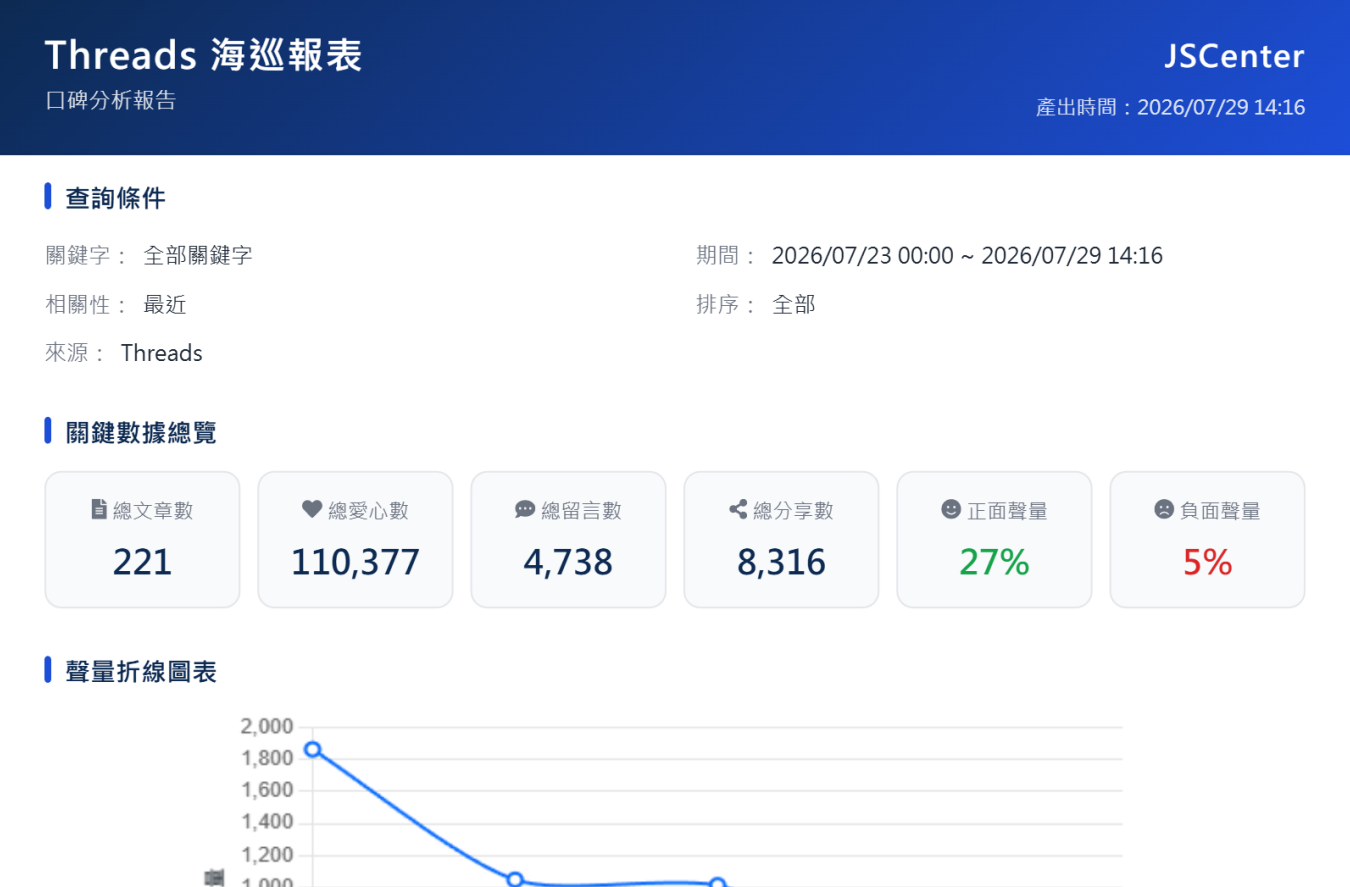Click the 總留言數 card label
The height and width of the screenshot is (887, 1350).
[x=581, y=511]
